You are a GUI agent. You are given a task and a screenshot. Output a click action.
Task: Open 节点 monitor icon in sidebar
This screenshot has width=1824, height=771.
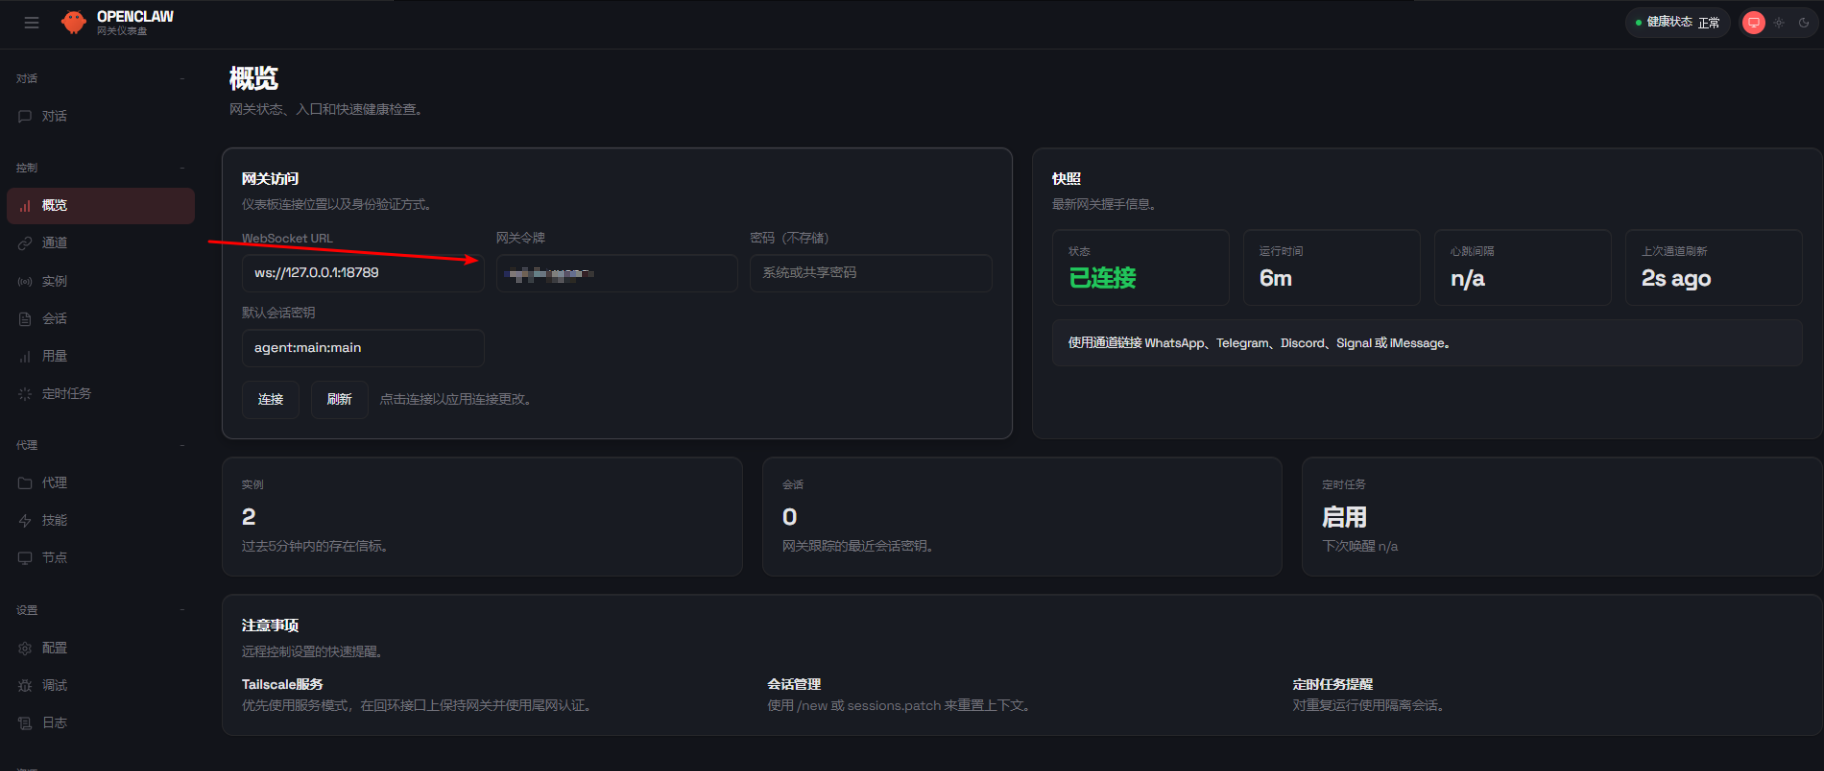[25, 558]
